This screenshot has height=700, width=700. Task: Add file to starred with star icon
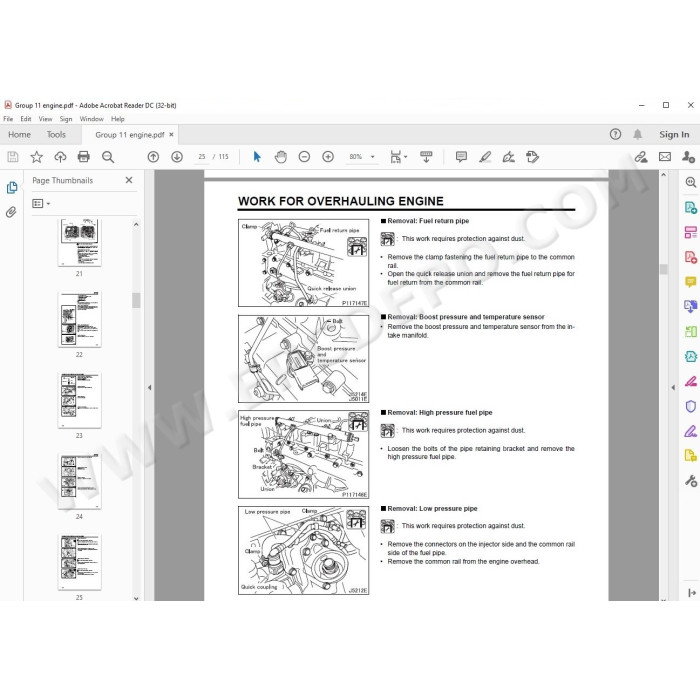(36, 157)
